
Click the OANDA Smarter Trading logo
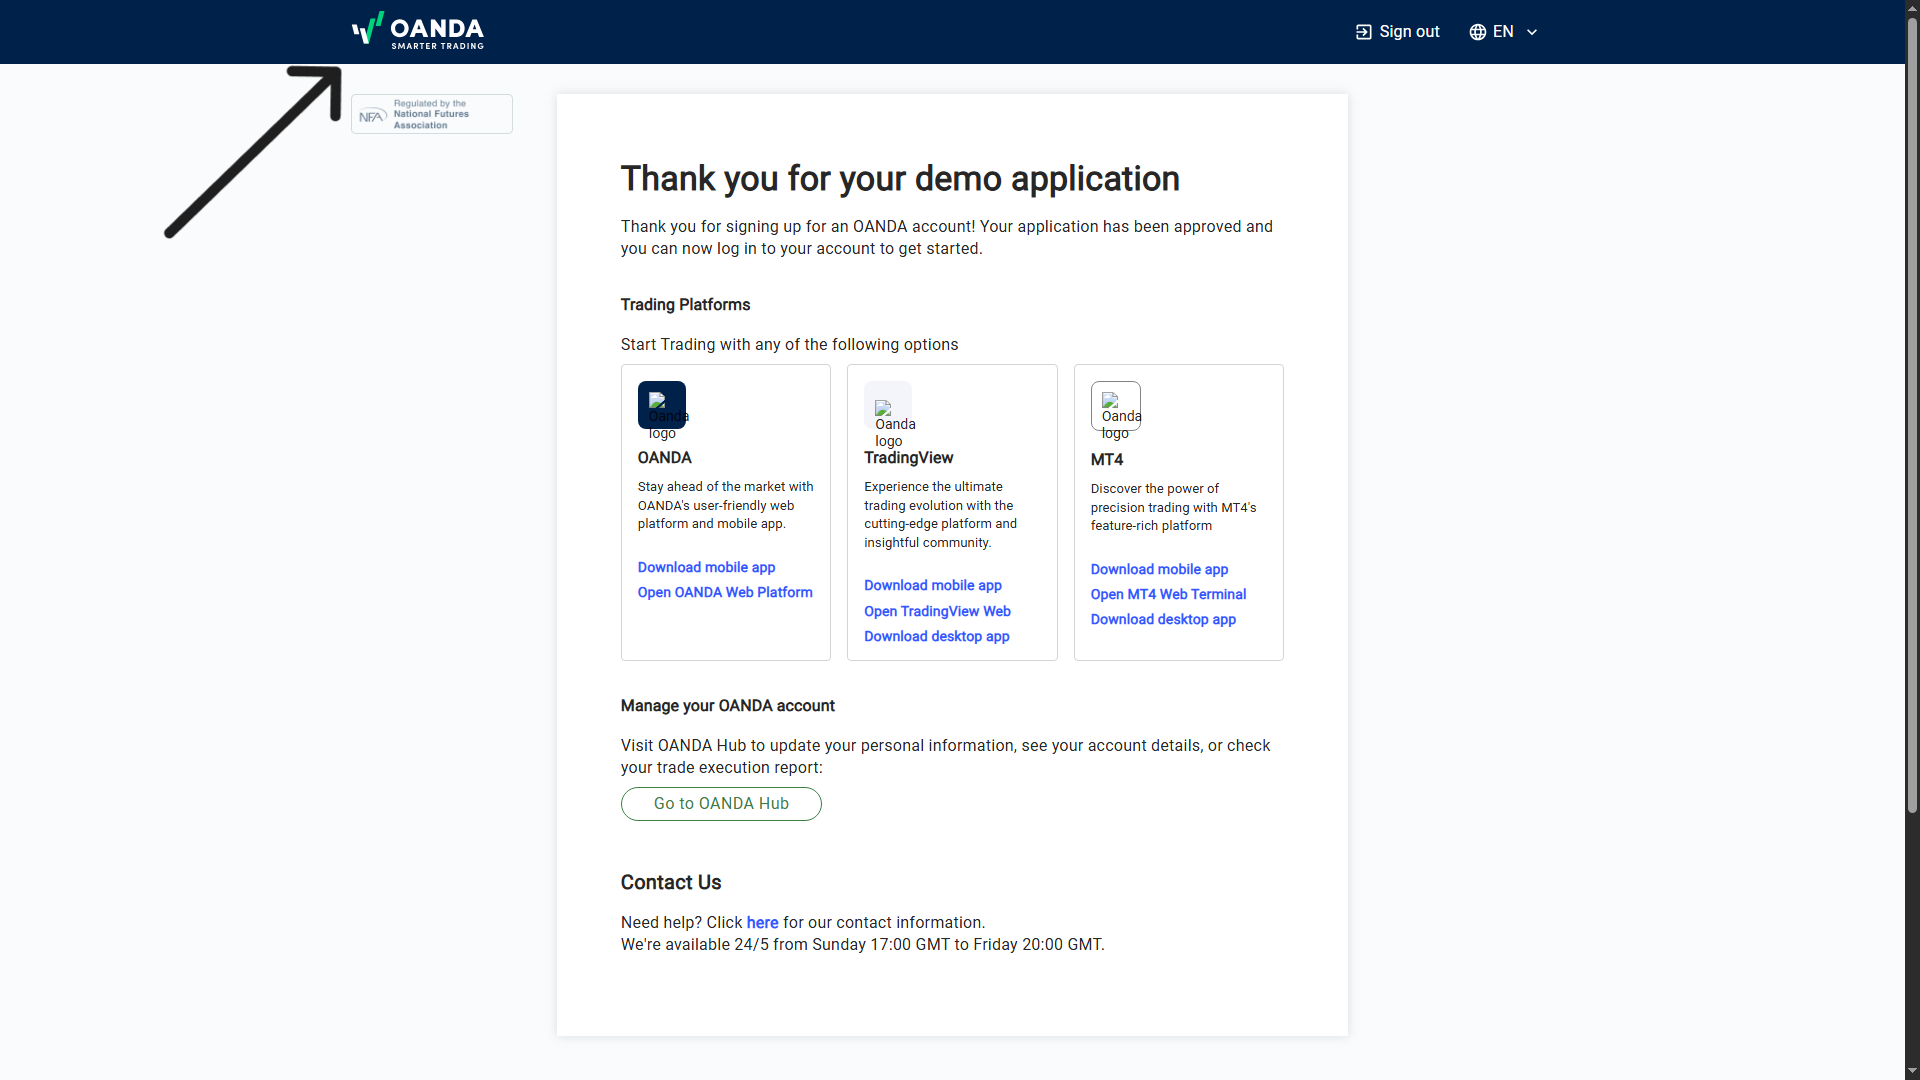coord(418,31)
